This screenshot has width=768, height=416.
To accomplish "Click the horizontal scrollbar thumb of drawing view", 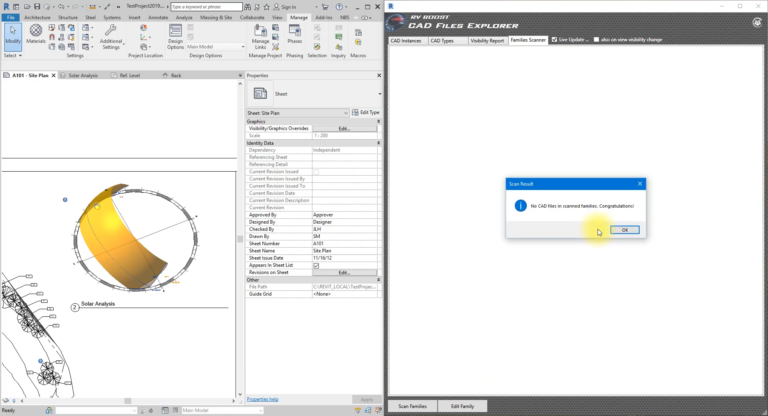I will click(x=128, y=401).
